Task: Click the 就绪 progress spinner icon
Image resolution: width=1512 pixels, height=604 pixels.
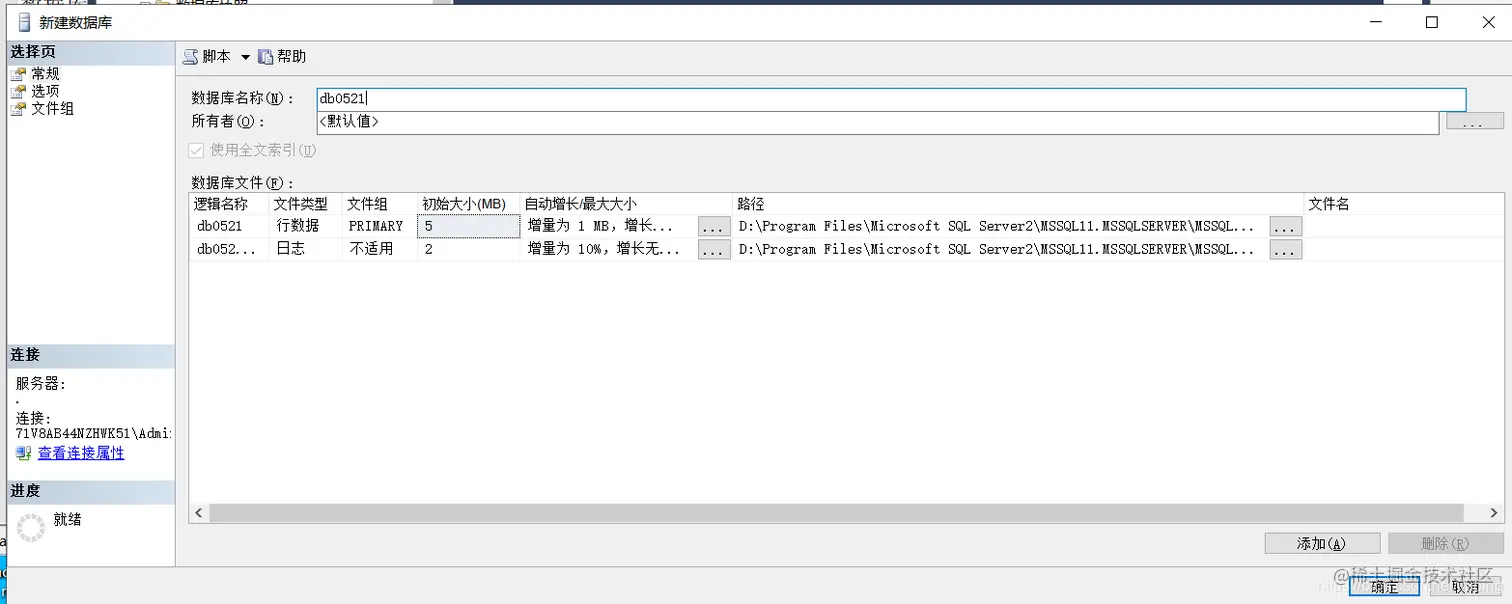Action: tap(31, 527)
